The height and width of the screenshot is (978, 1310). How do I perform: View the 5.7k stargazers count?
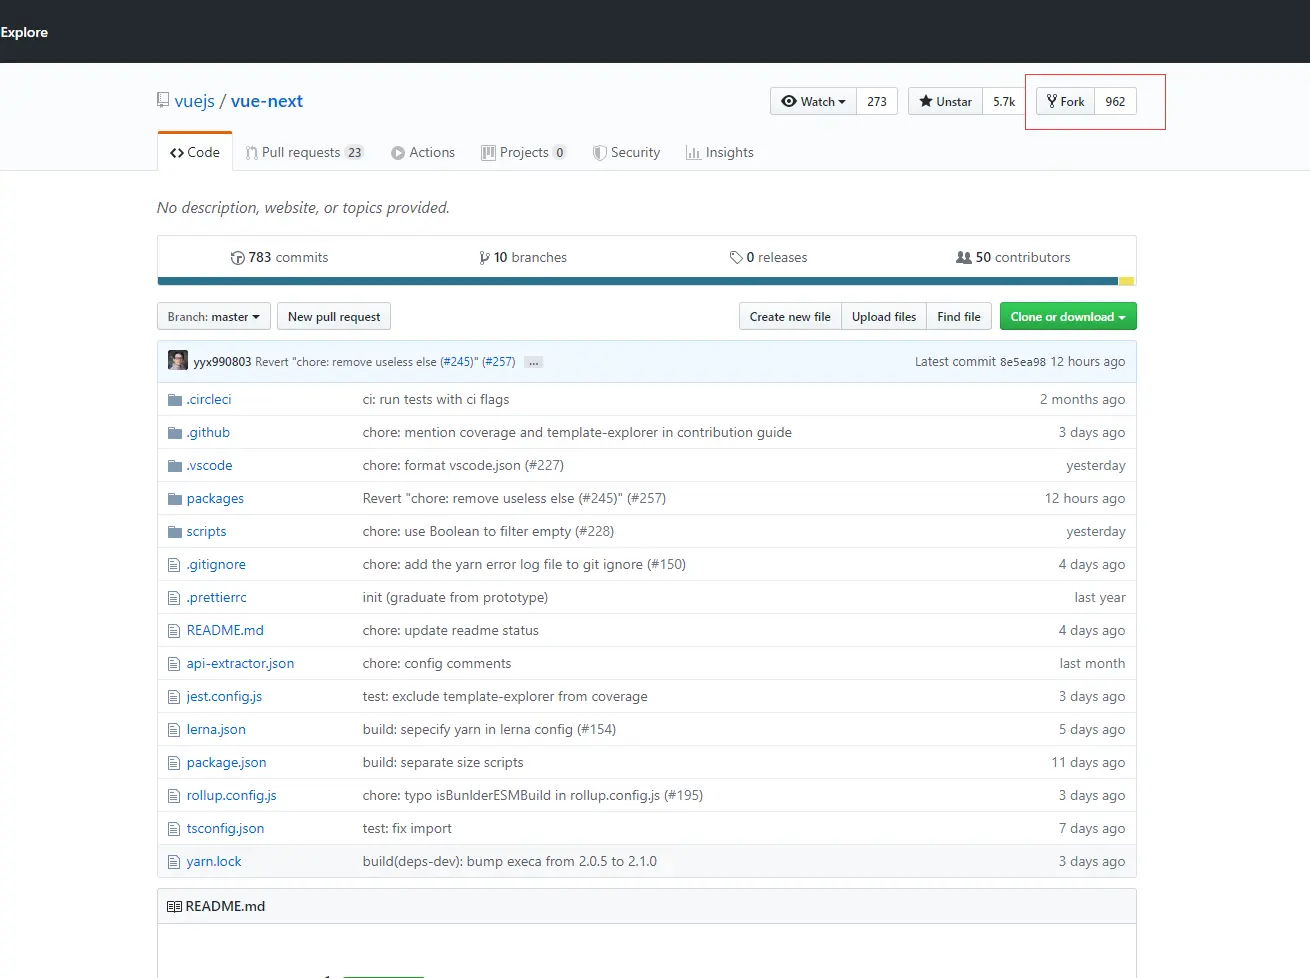(1004, 101)
